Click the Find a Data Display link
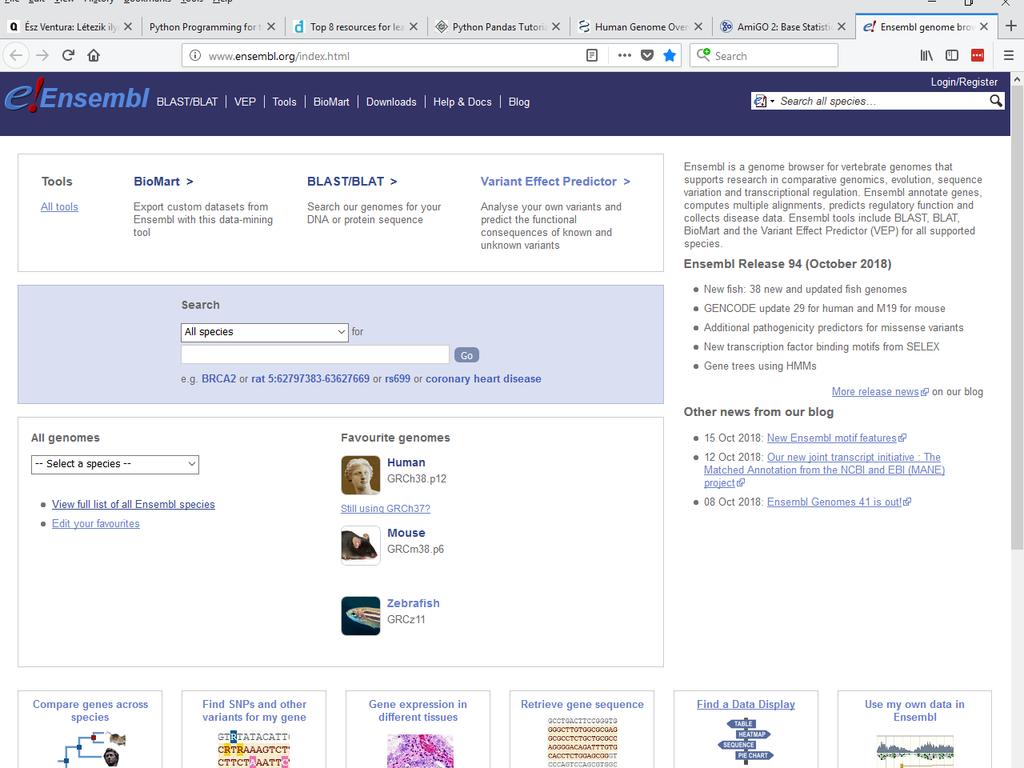 (x=746, y=704)
